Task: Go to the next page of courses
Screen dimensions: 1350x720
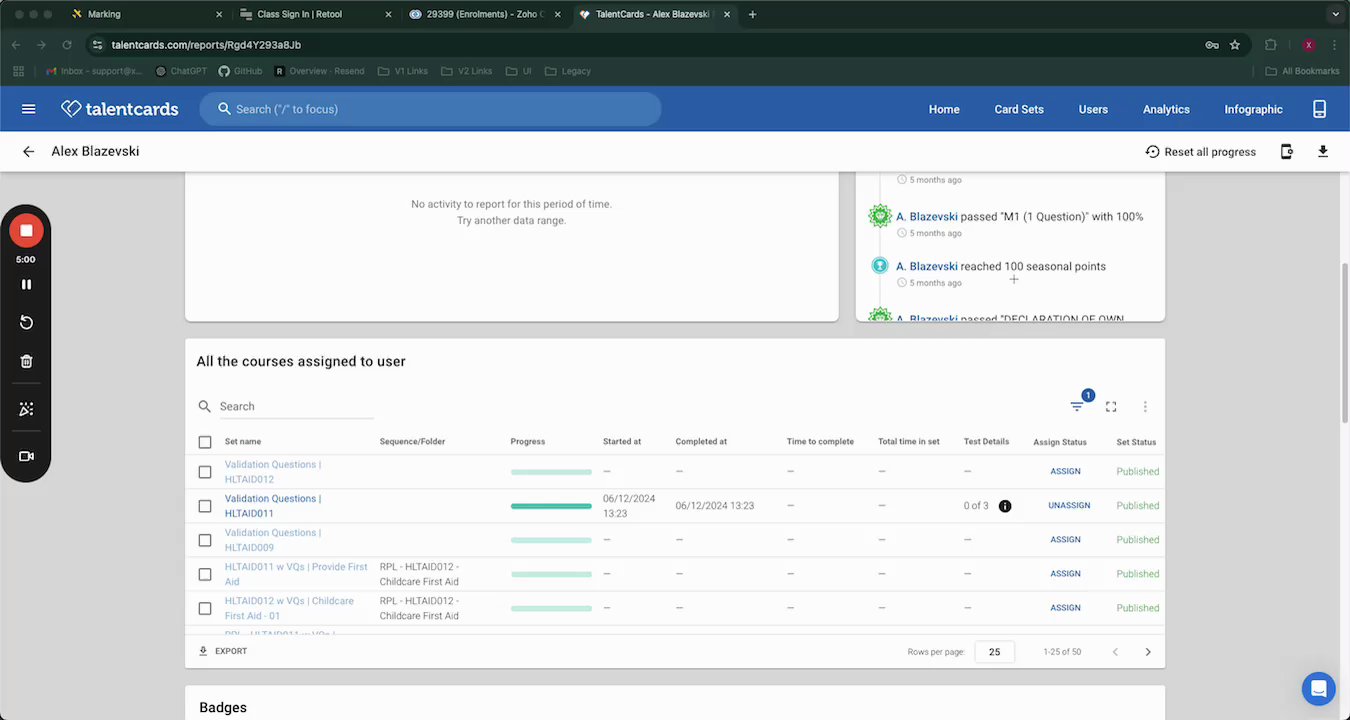Action: [x=1148, y=652]
